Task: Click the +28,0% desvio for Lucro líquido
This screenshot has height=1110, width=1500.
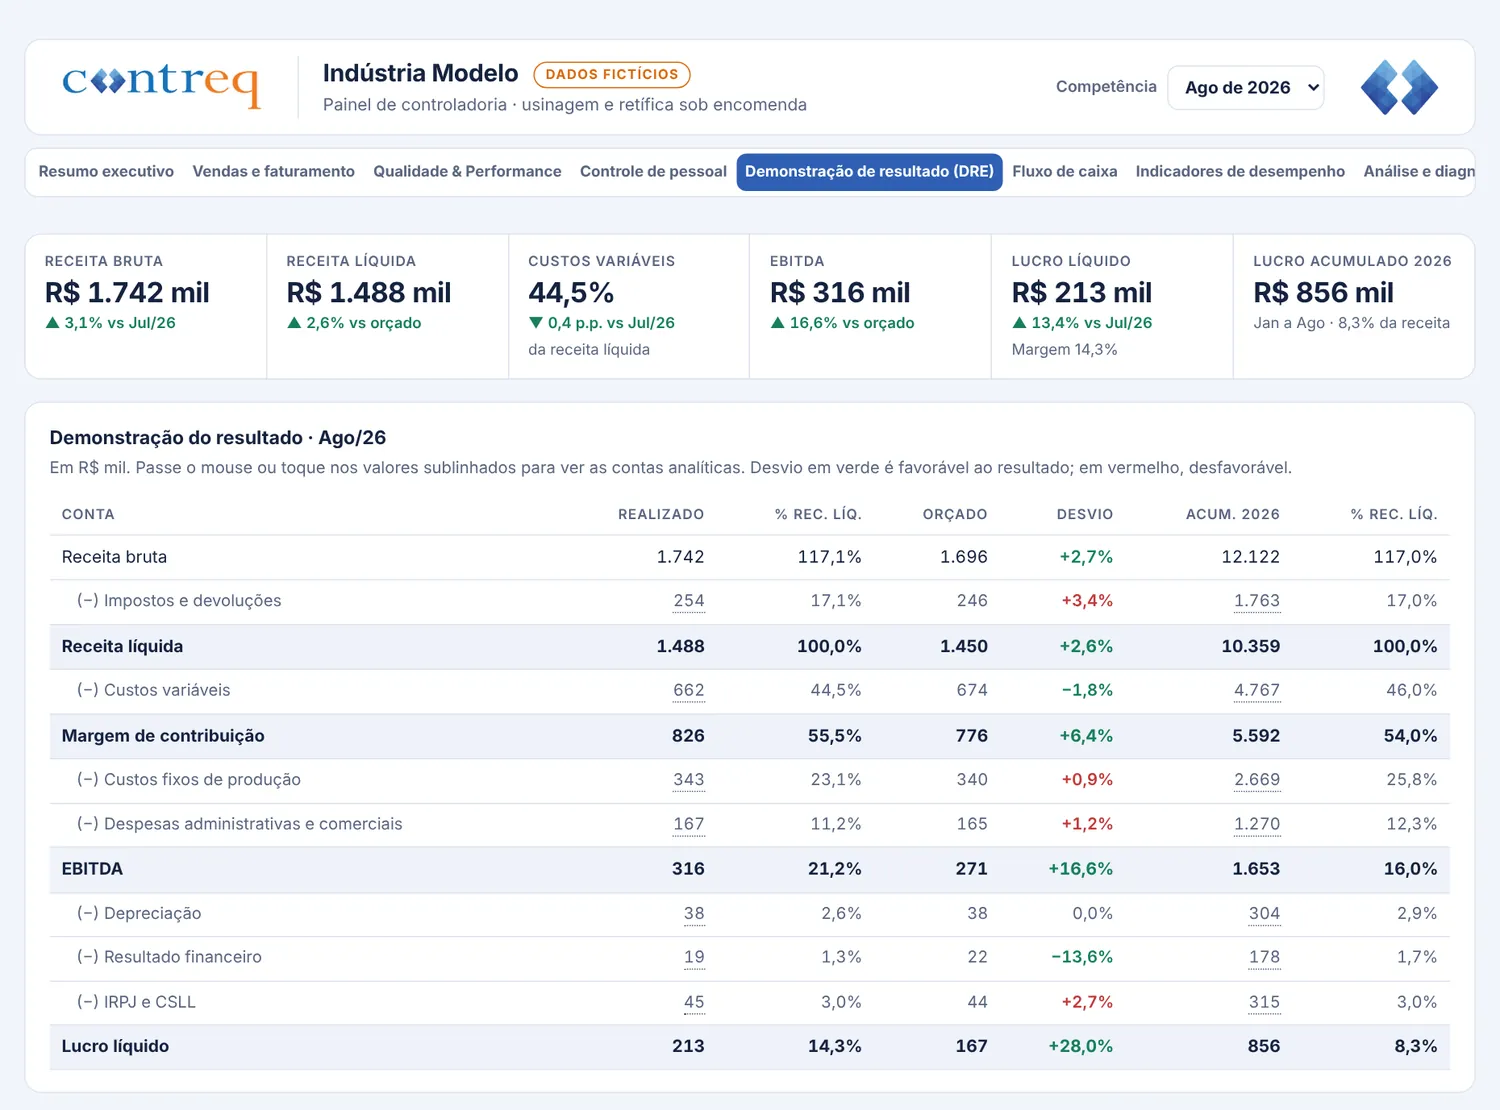Action: coord(1080,1046)
